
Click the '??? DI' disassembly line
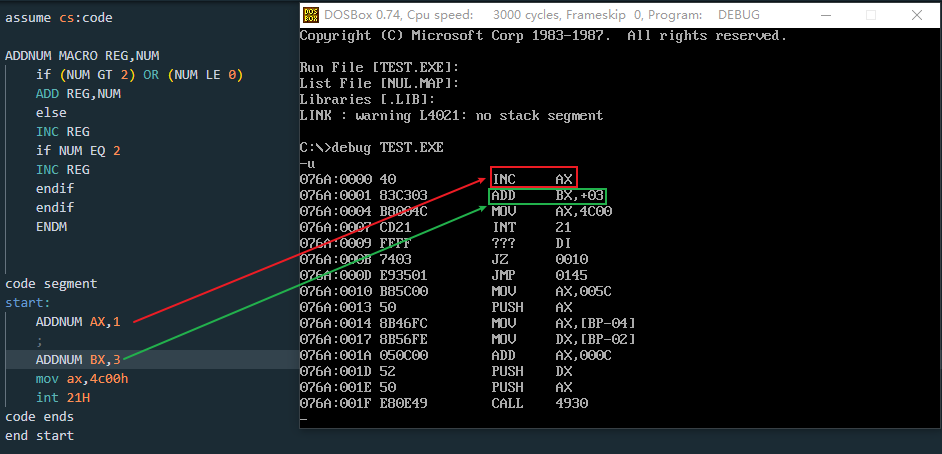532,243
